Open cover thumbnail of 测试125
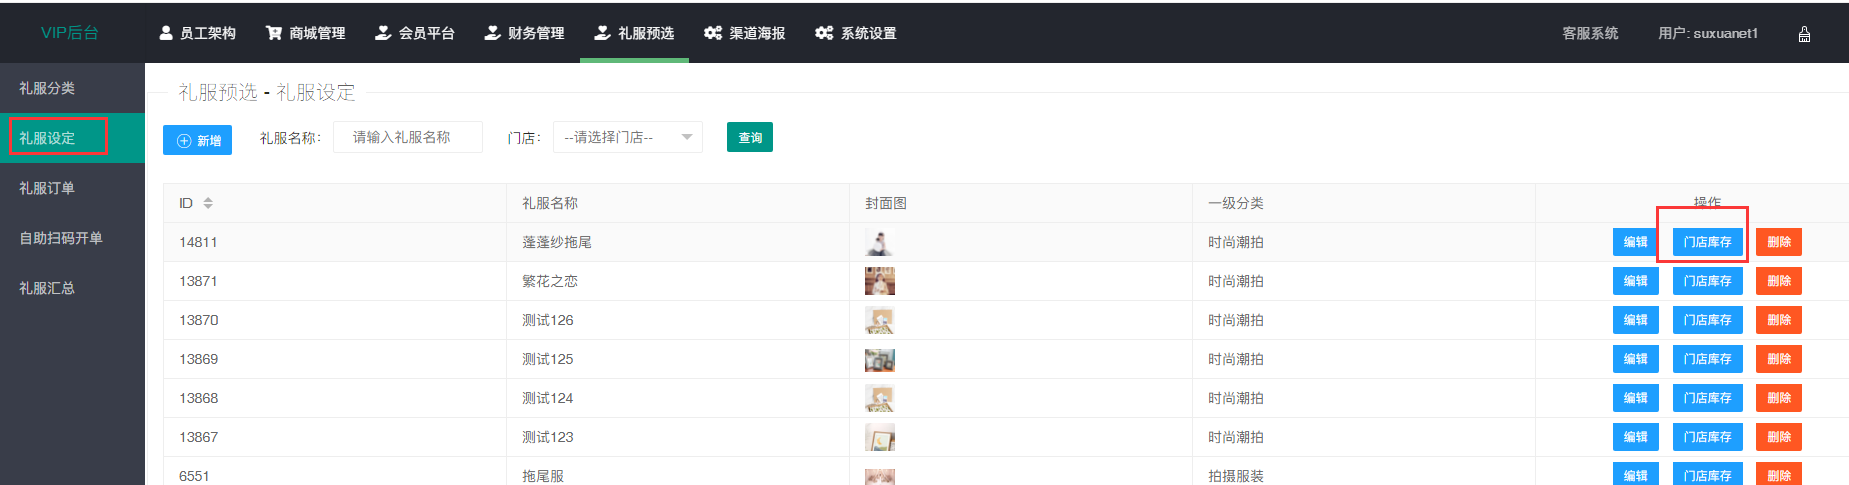The width and height of the screenshot is (1849, 485). pos(879,360)
